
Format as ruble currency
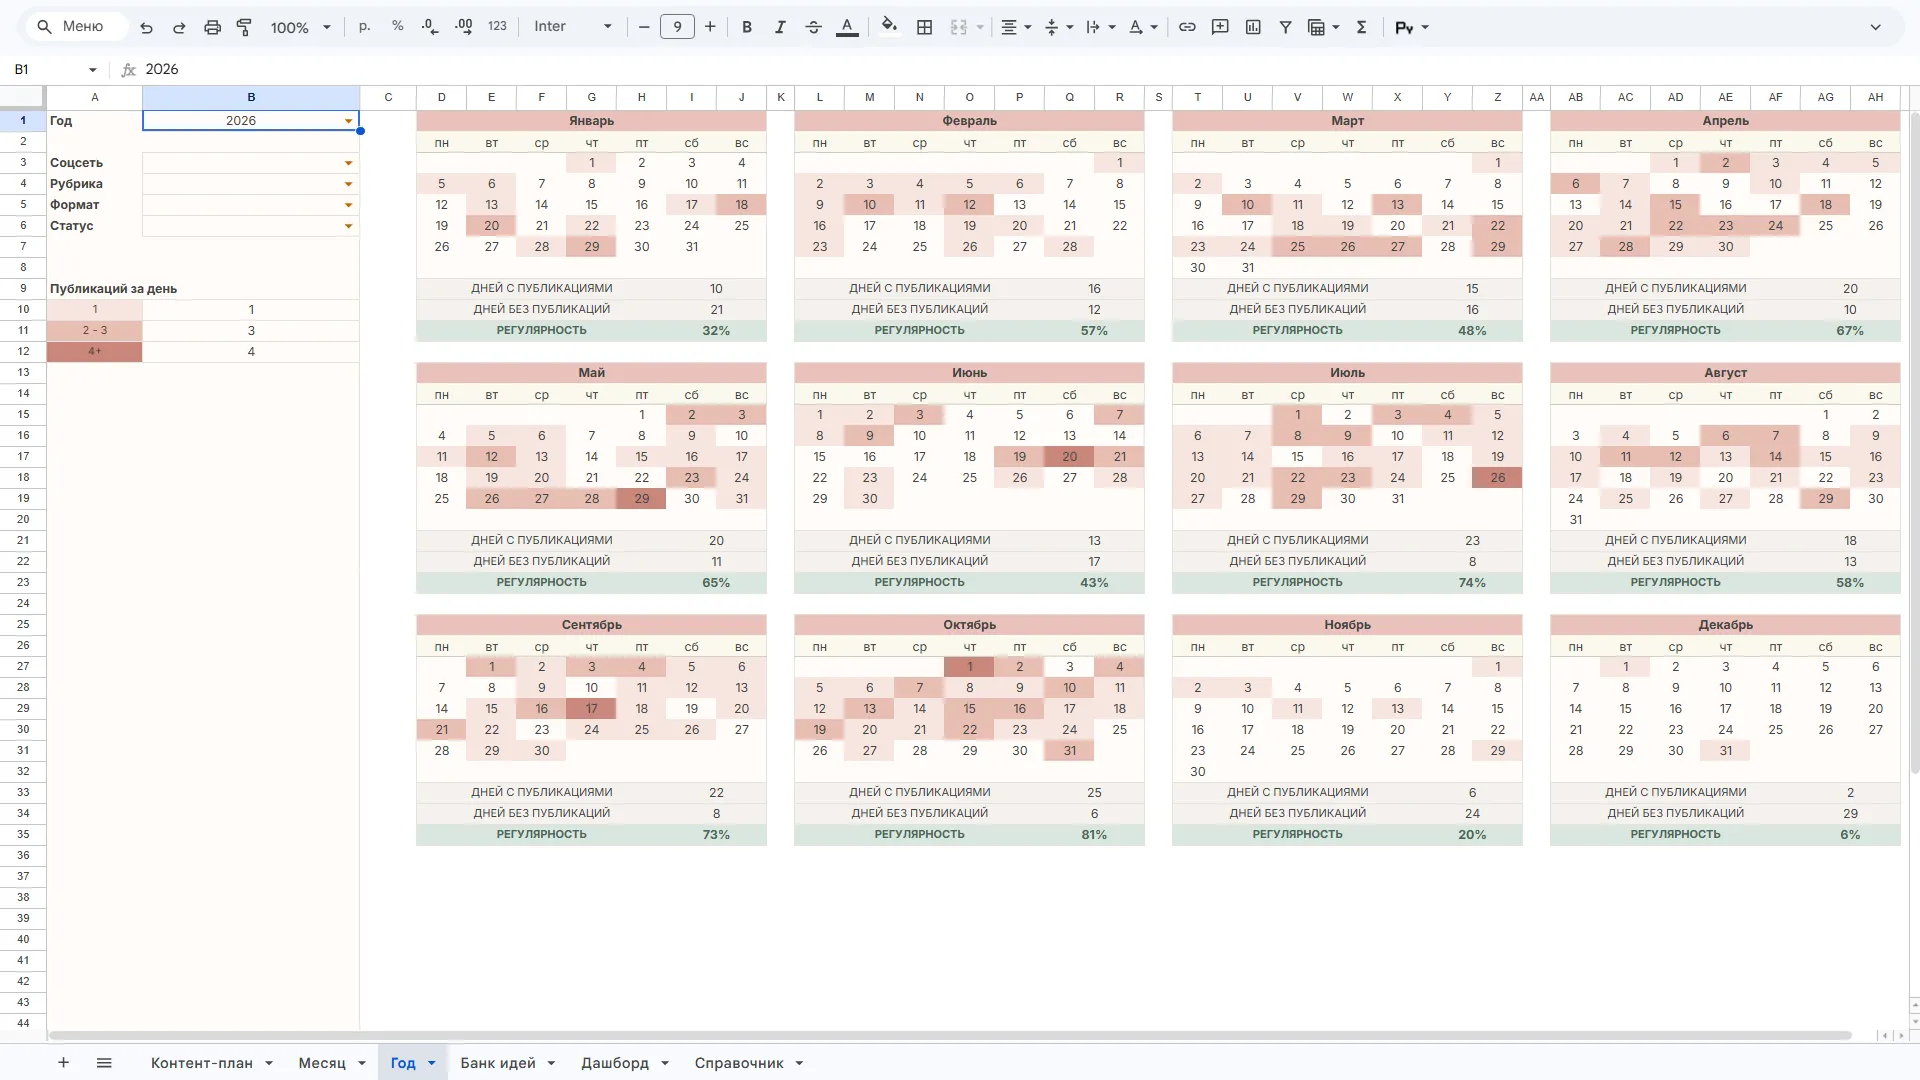tap(364, 27)
